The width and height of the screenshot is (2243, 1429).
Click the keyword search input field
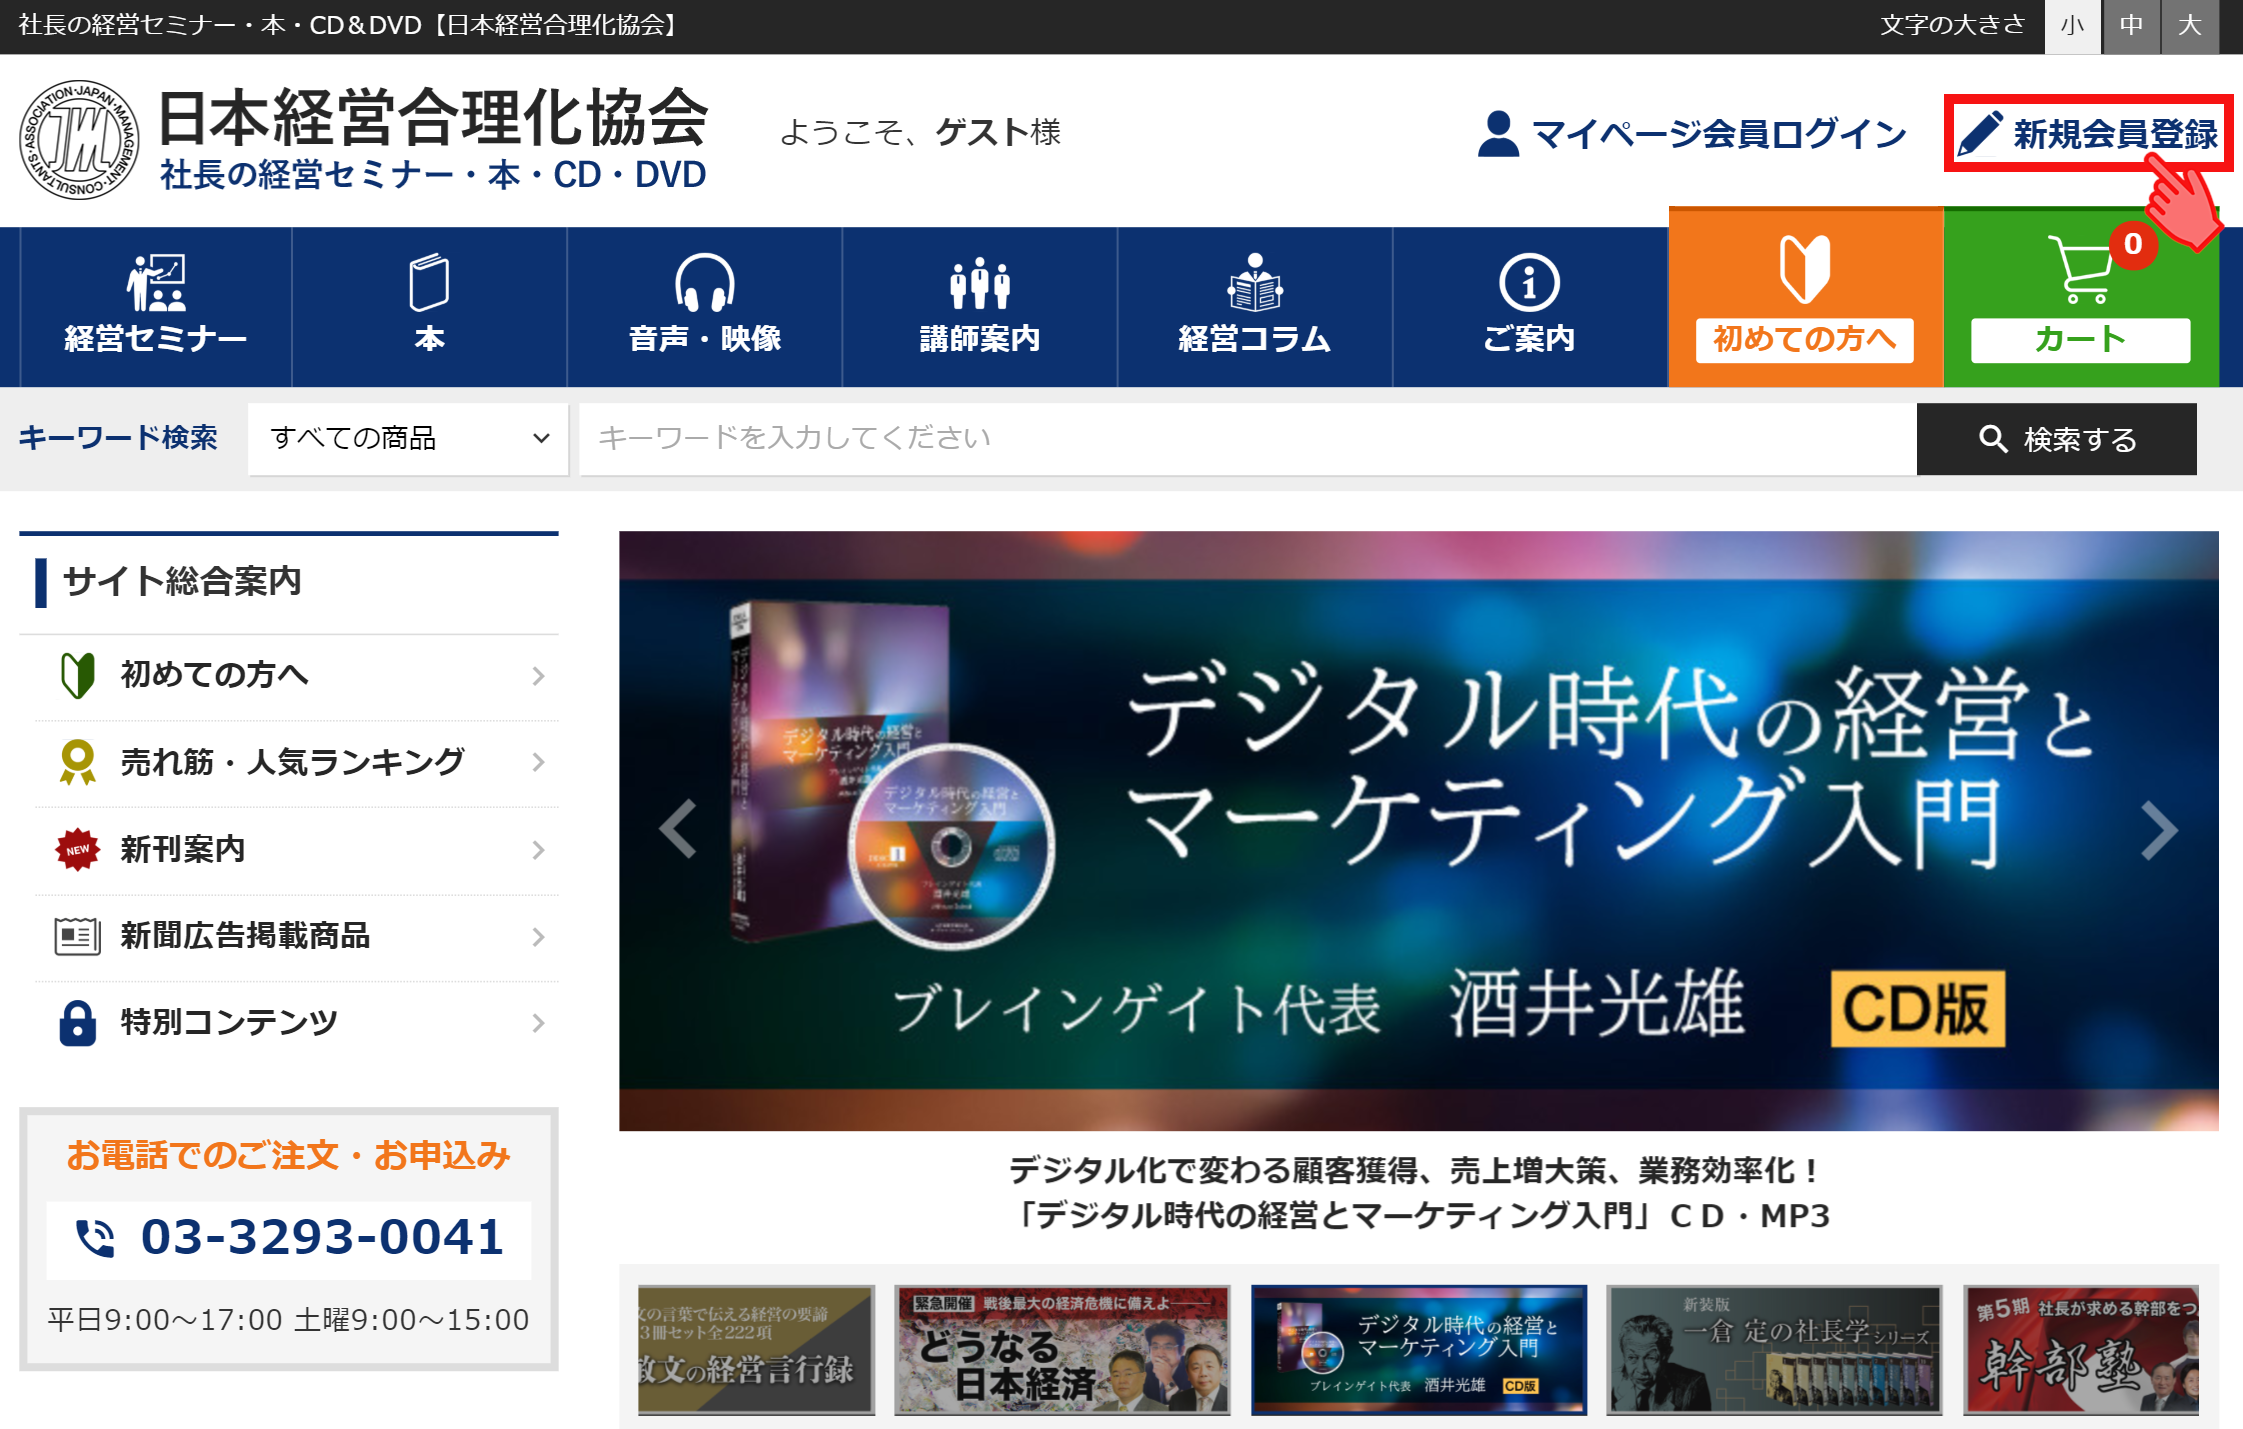coord(1247,439)
